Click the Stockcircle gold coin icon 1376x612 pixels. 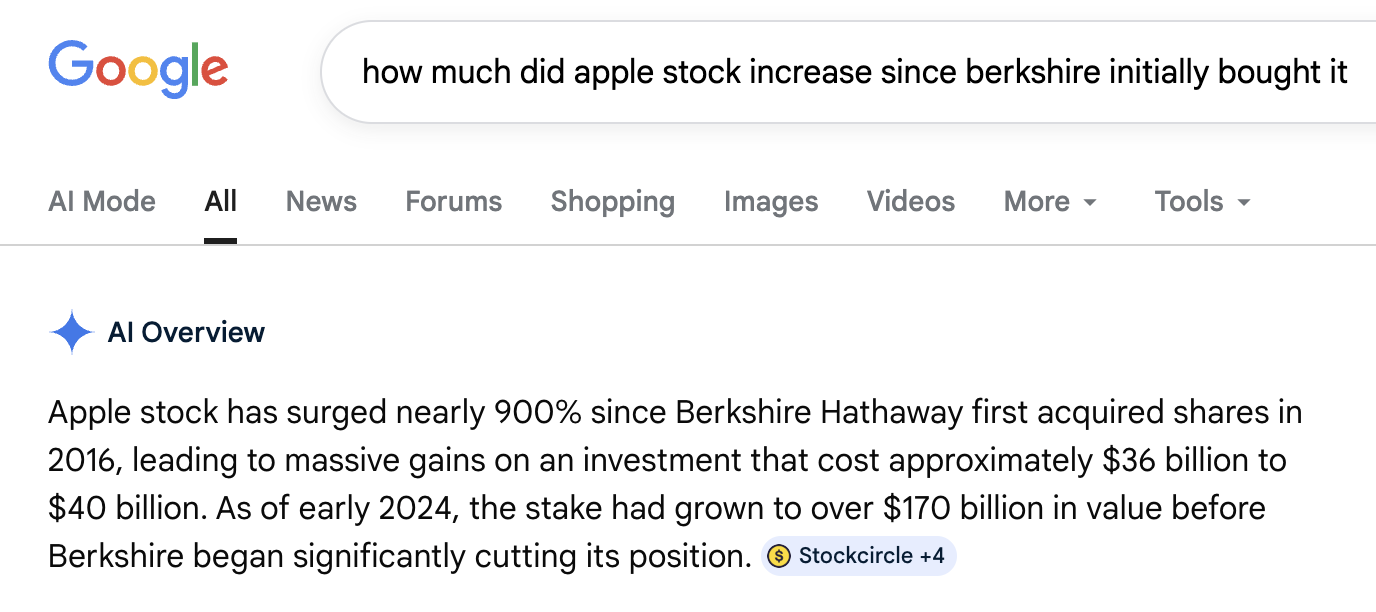tap(779, 556)
